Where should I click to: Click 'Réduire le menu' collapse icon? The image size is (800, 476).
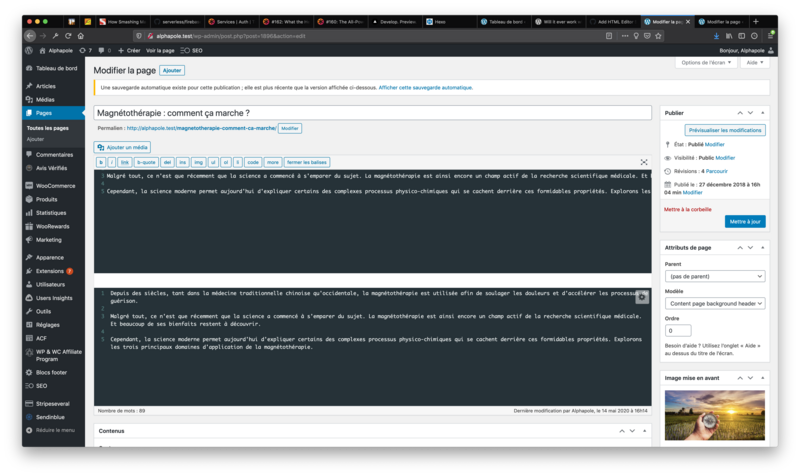click(x=29, y=430)
